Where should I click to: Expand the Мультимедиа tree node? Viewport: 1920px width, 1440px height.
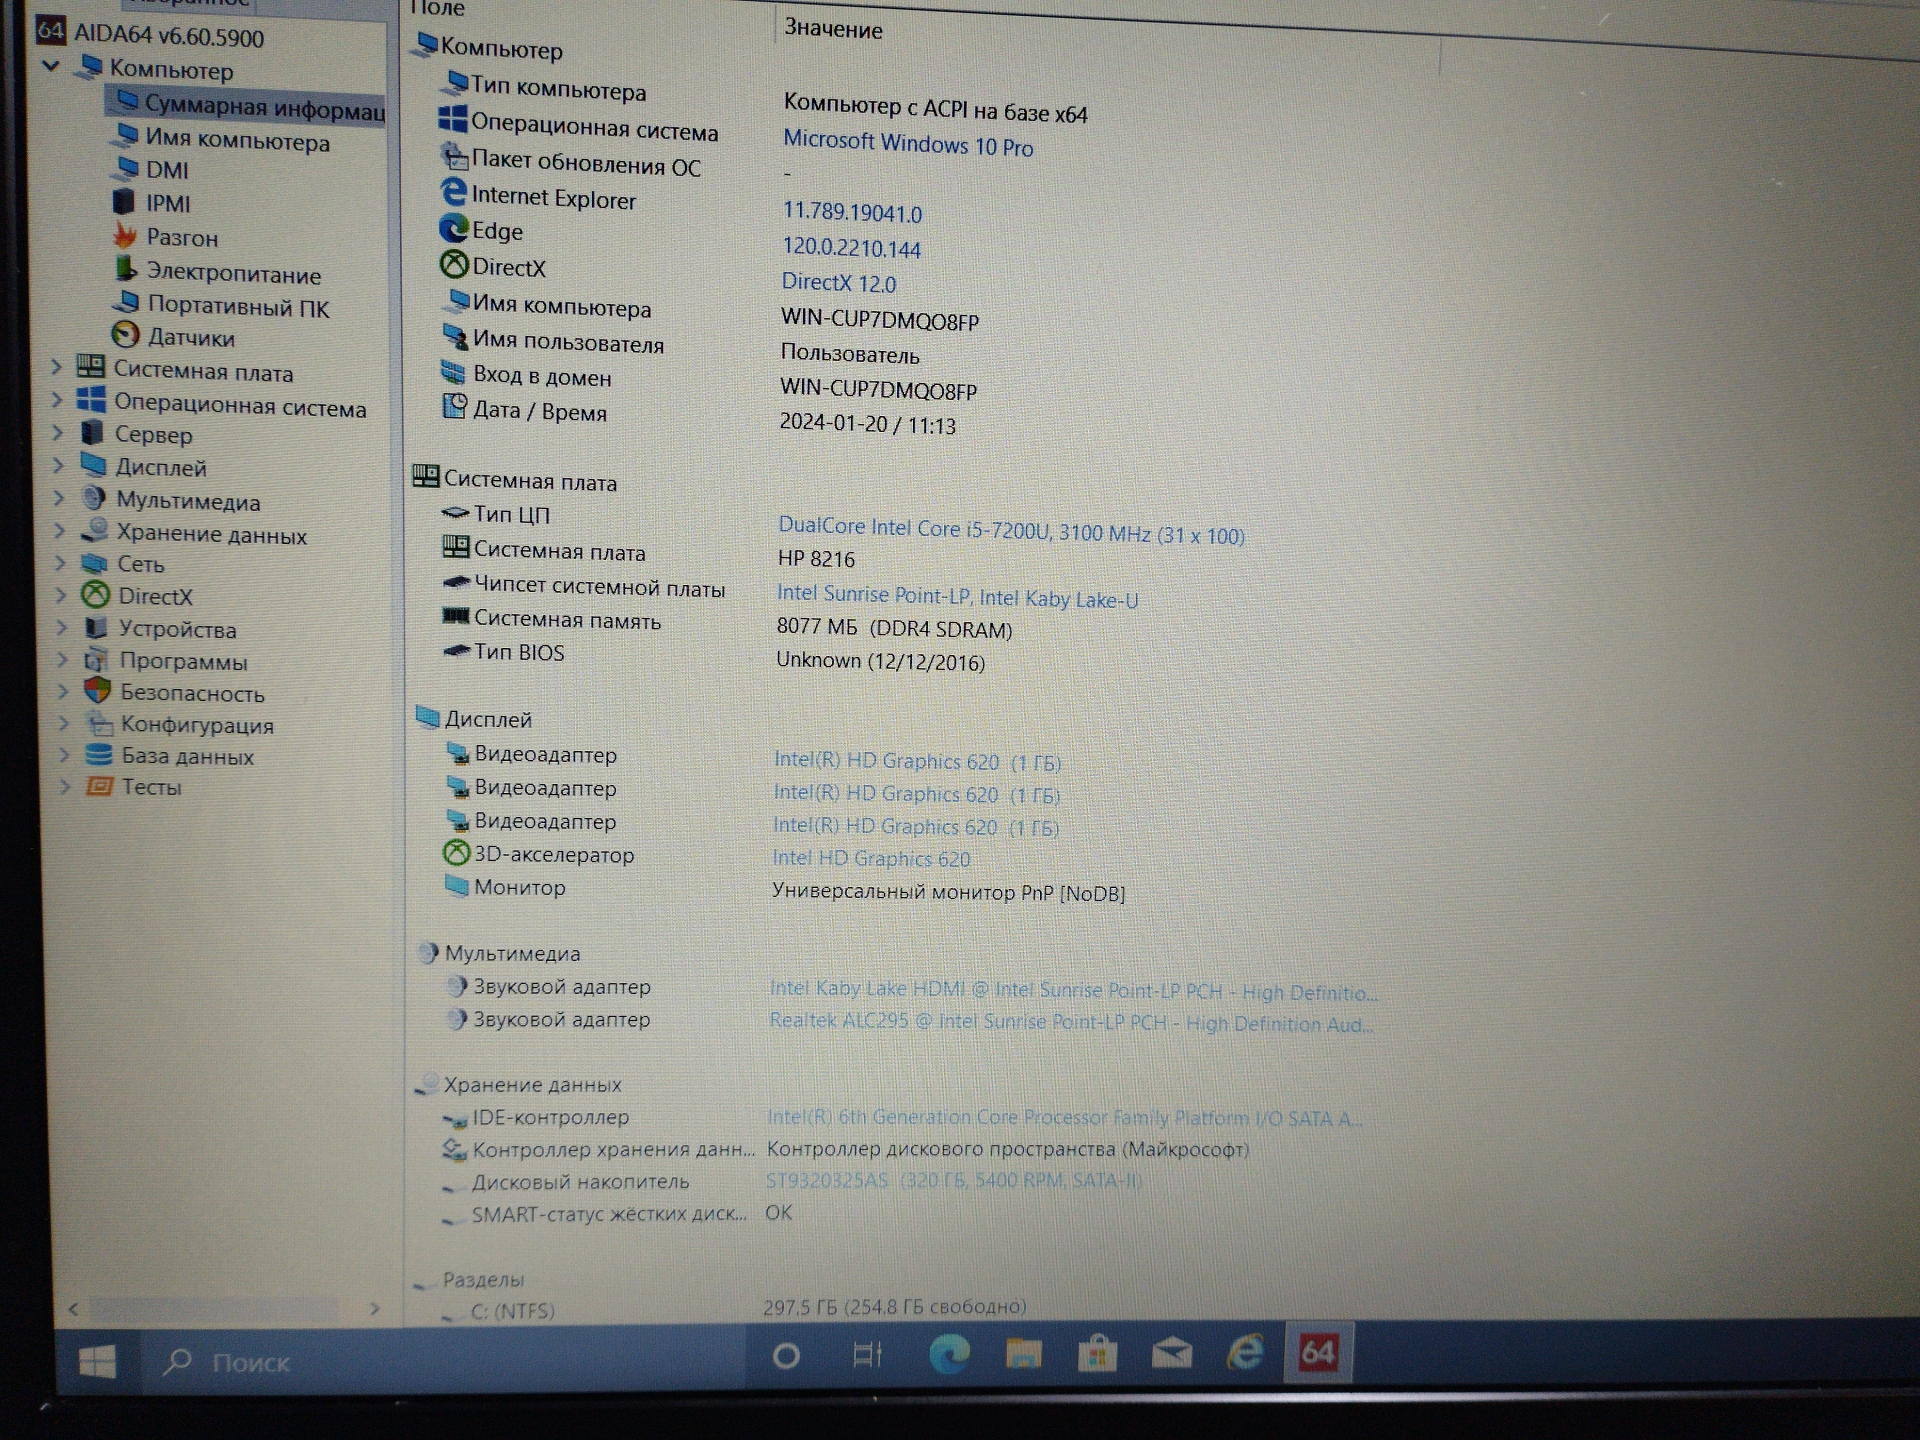coord(59,498)
